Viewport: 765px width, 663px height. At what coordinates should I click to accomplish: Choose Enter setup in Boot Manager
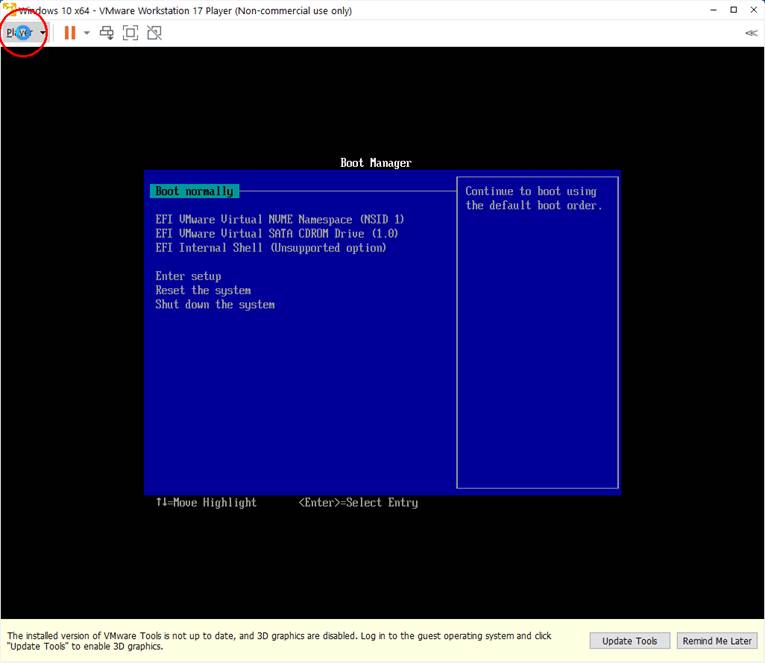pyautogui.click(x=188, y=276)
